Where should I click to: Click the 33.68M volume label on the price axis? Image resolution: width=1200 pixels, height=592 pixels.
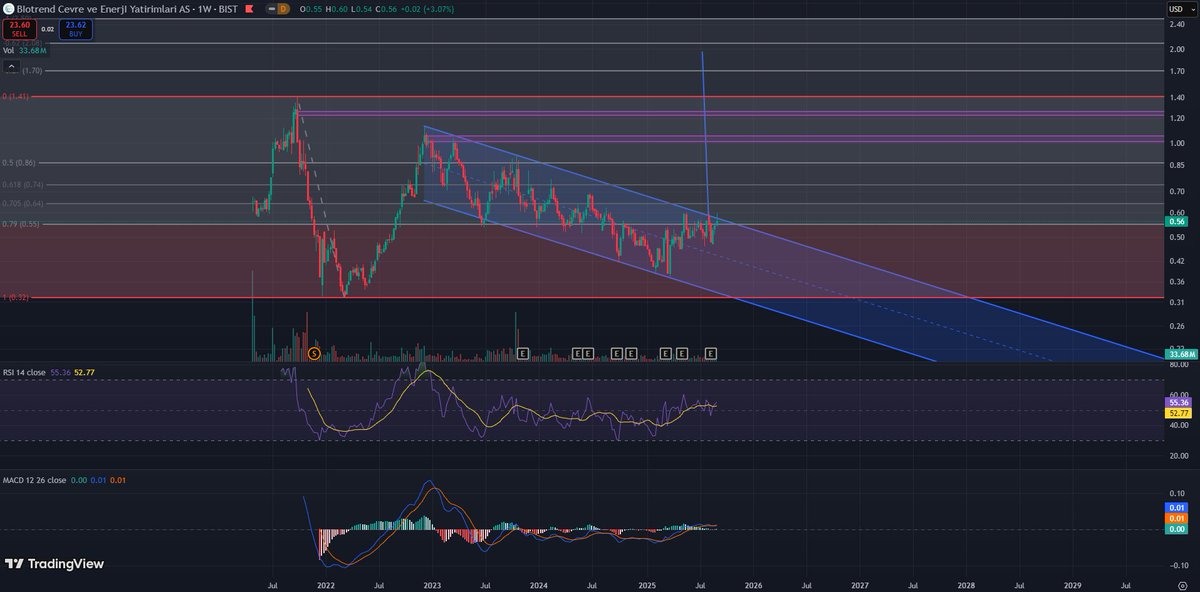pos(1182,353)
